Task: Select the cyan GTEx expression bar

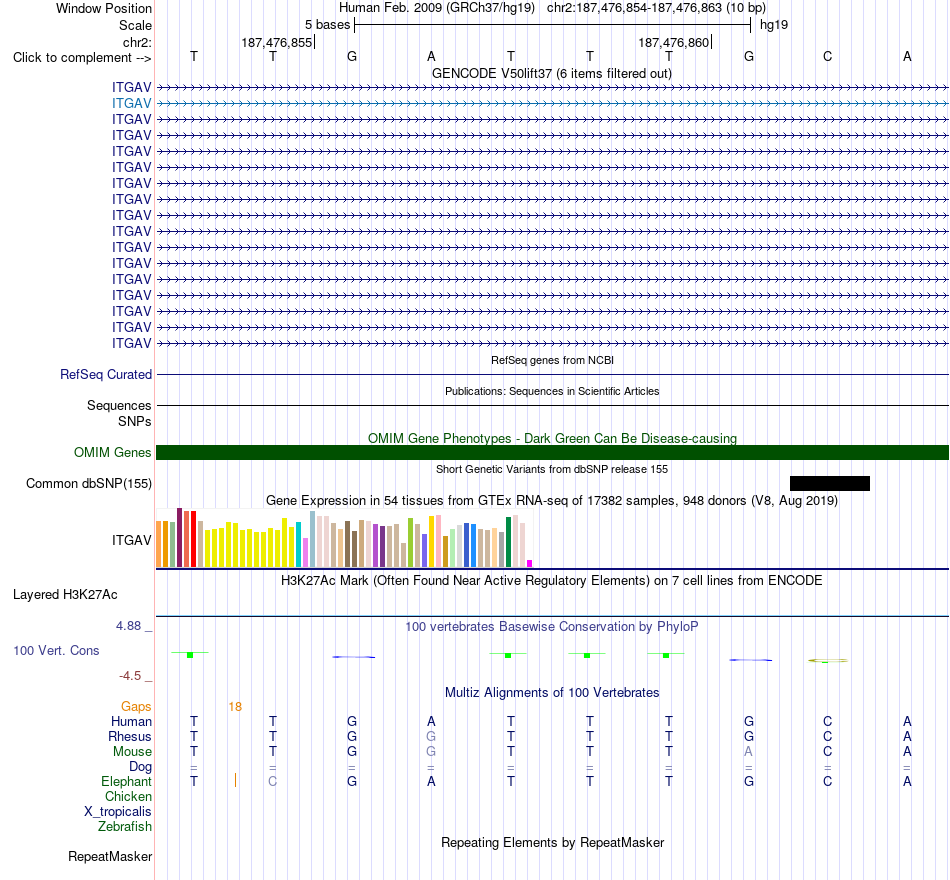Action: [298, 544]
